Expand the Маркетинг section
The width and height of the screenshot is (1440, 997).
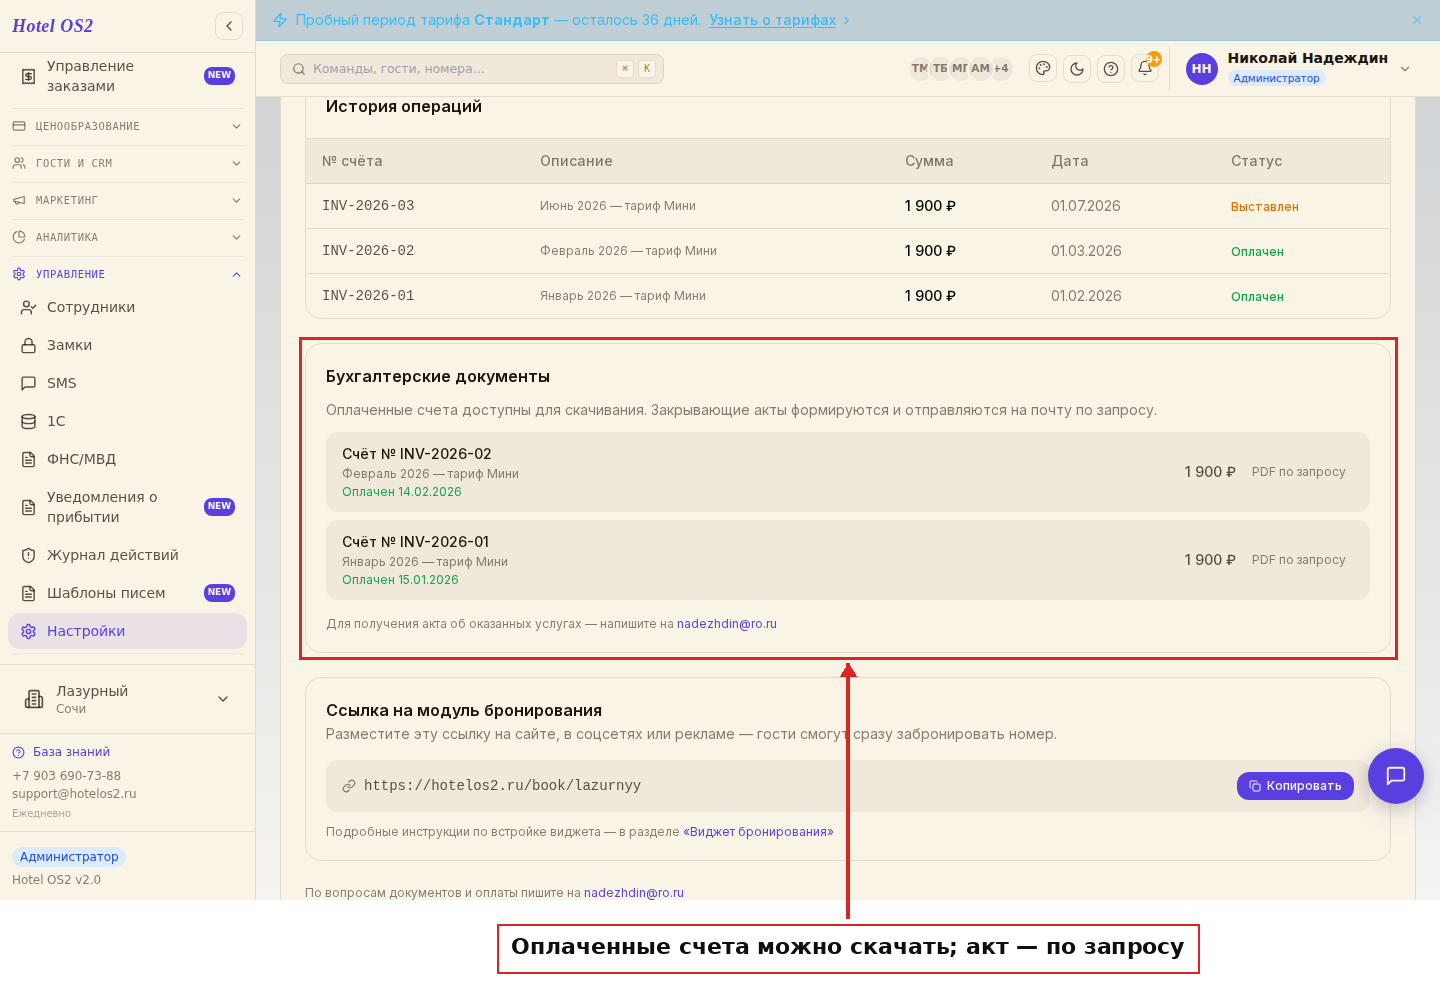click(x=127, y=200)
